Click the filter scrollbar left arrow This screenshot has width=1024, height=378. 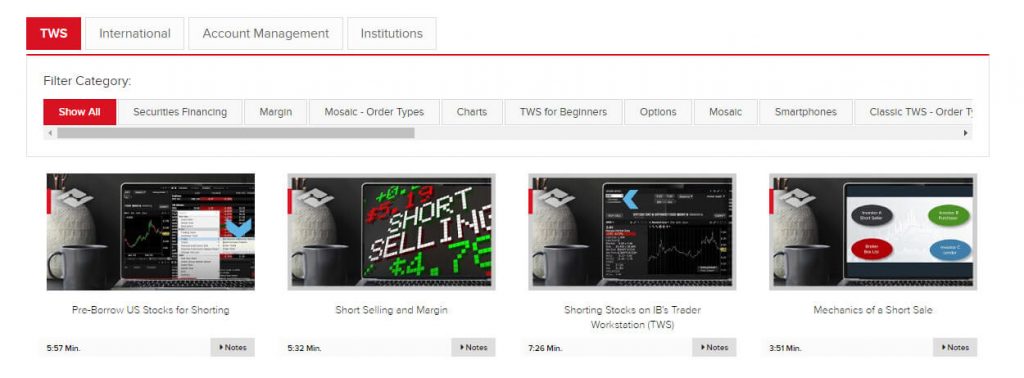pos(50,133)
